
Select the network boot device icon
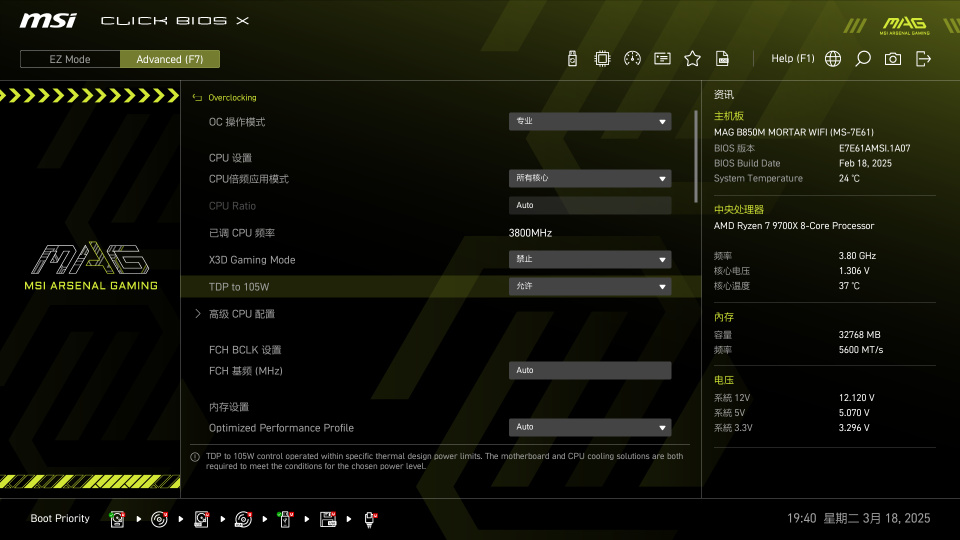[x=370, y=519]
